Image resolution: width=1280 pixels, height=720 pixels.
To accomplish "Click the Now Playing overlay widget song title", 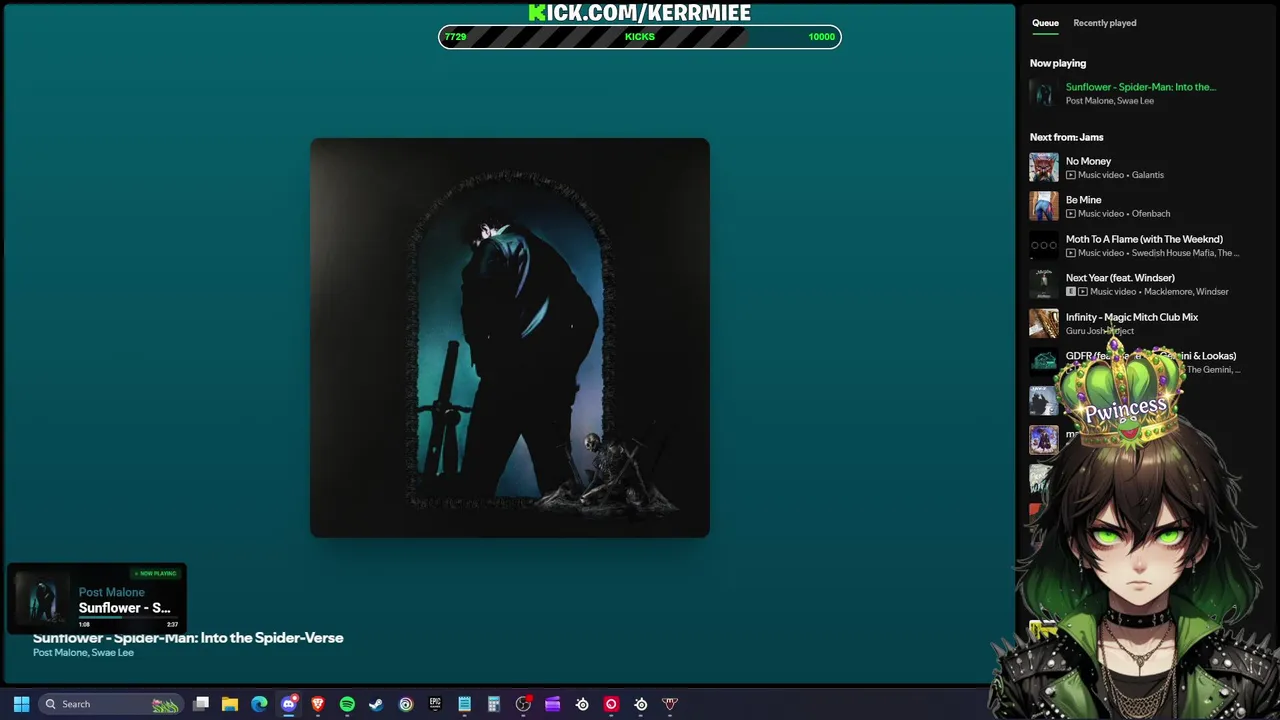I will 125,608.
